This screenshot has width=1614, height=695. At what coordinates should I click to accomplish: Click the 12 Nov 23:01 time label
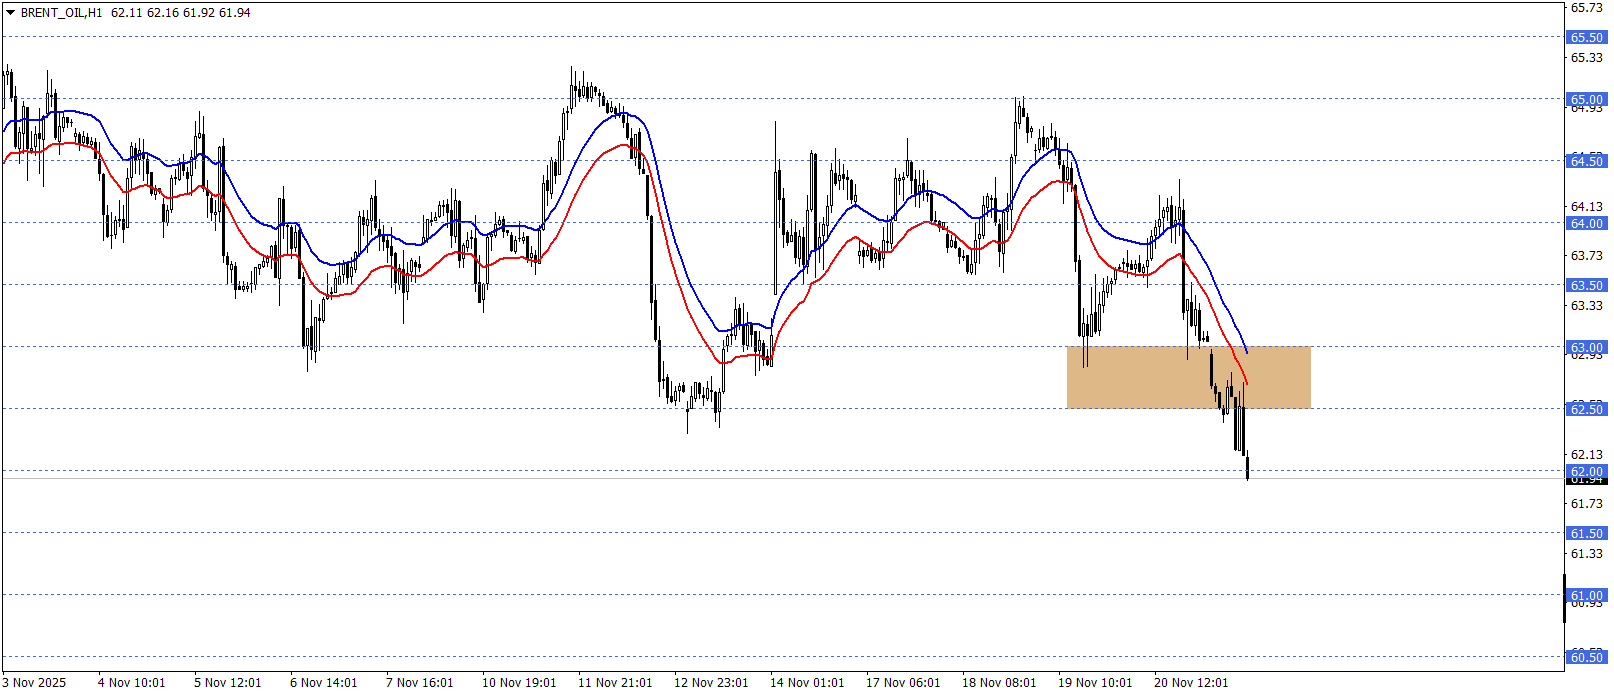(x=711, y=683)
